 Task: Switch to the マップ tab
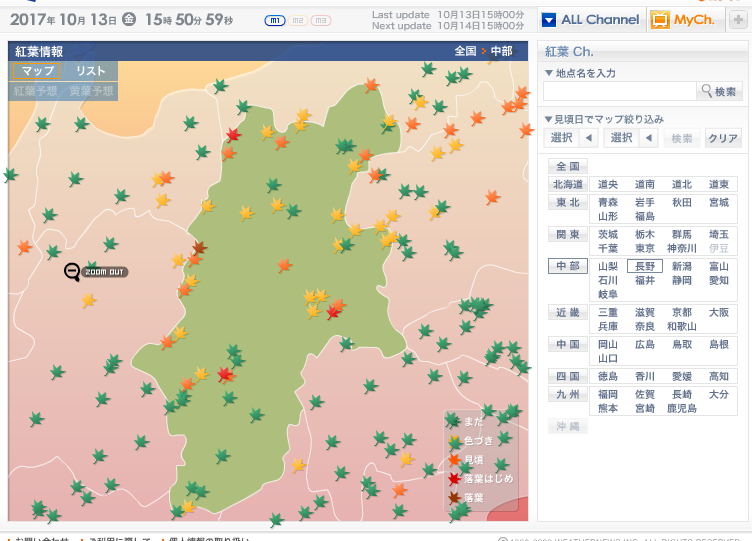pos(36,71)
